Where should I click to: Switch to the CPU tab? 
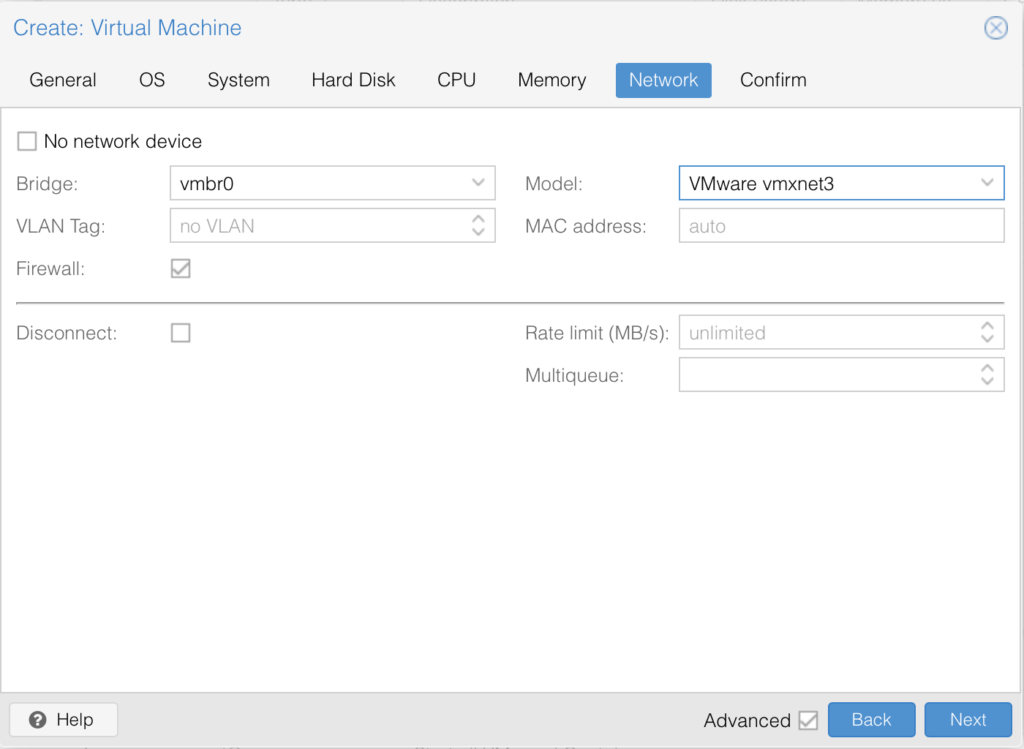[x=456, y=80]
